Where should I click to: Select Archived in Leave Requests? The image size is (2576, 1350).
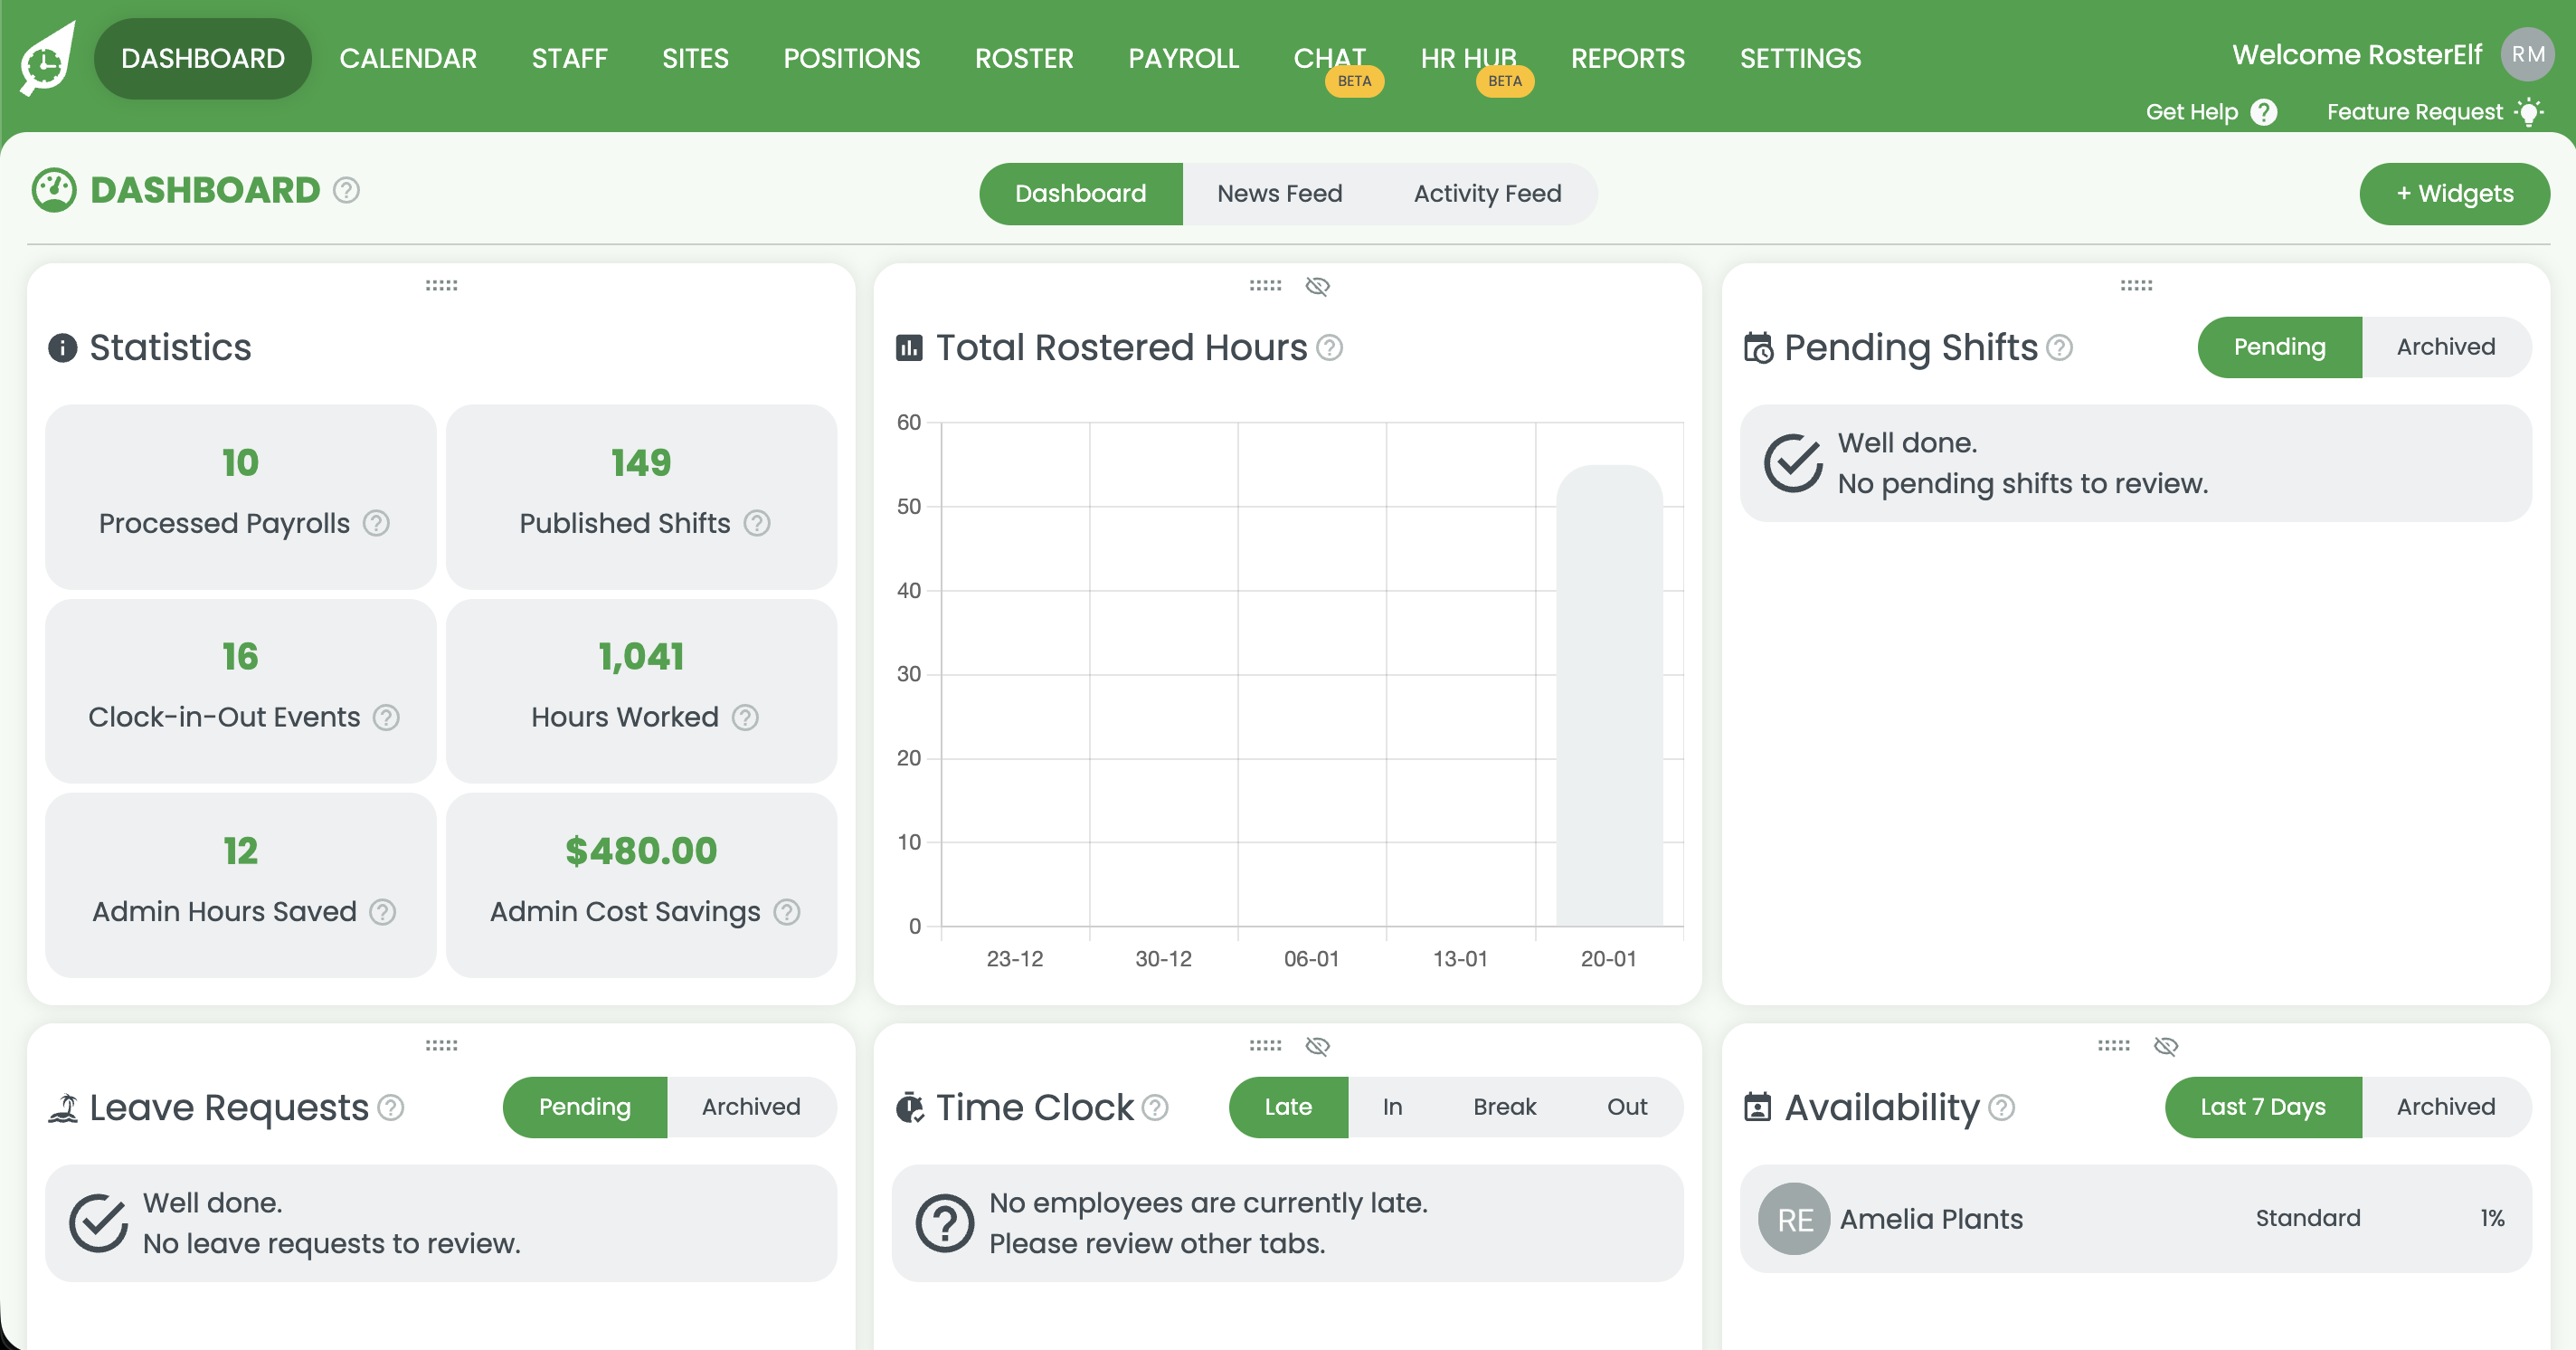pyautogui.click(x=750, y=1107)
